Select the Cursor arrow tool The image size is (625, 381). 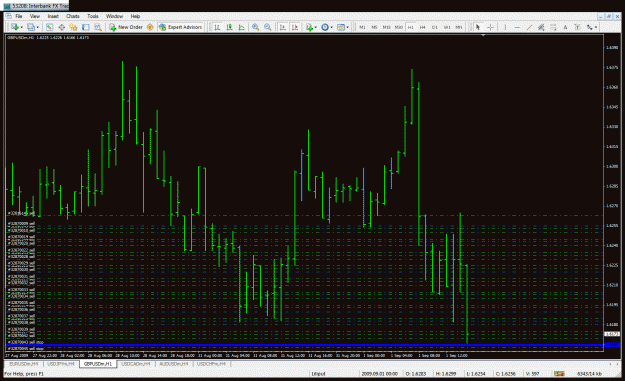pyautogui.click(x=478, y=27)
